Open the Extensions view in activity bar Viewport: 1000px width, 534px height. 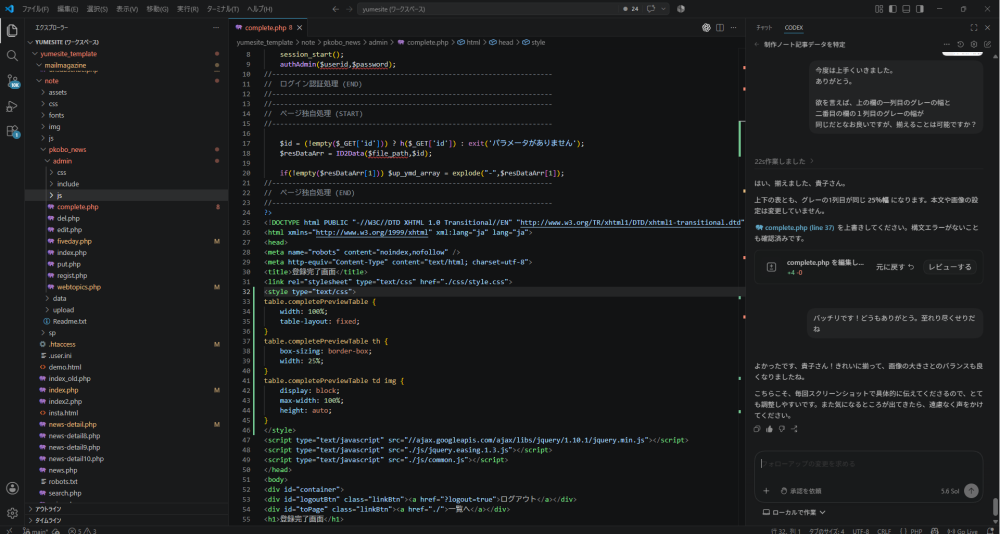[x=12, y=131]
